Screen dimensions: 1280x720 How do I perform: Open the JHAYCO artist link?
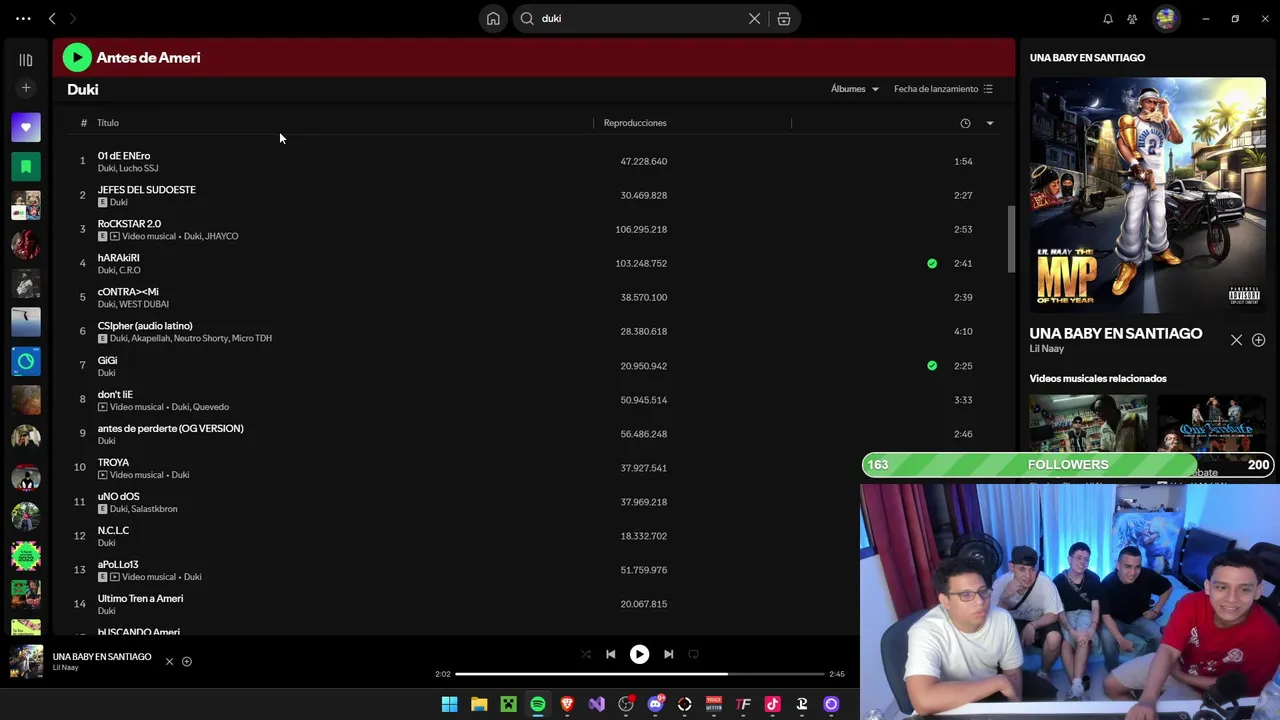tap(222, 236)
